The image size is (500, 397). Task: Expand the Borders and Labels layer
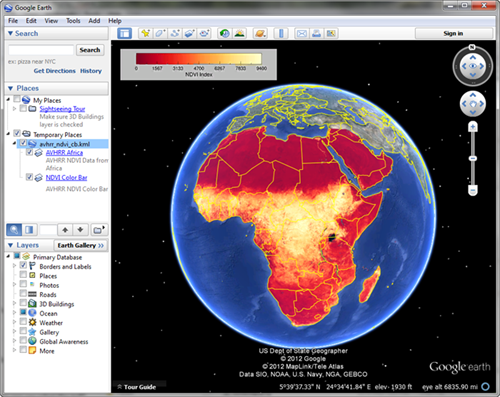[14, 266]
